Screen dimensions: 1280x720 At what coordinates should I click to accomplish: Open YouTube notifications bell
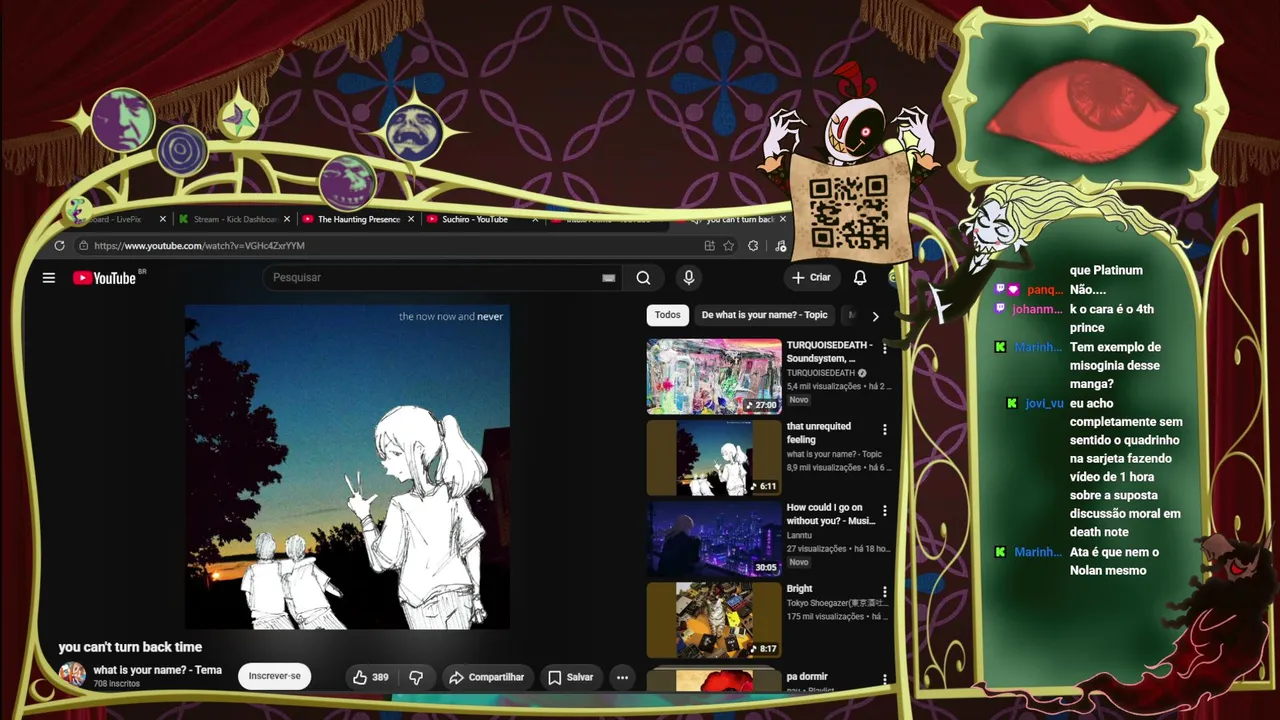(x=860, y=278)
